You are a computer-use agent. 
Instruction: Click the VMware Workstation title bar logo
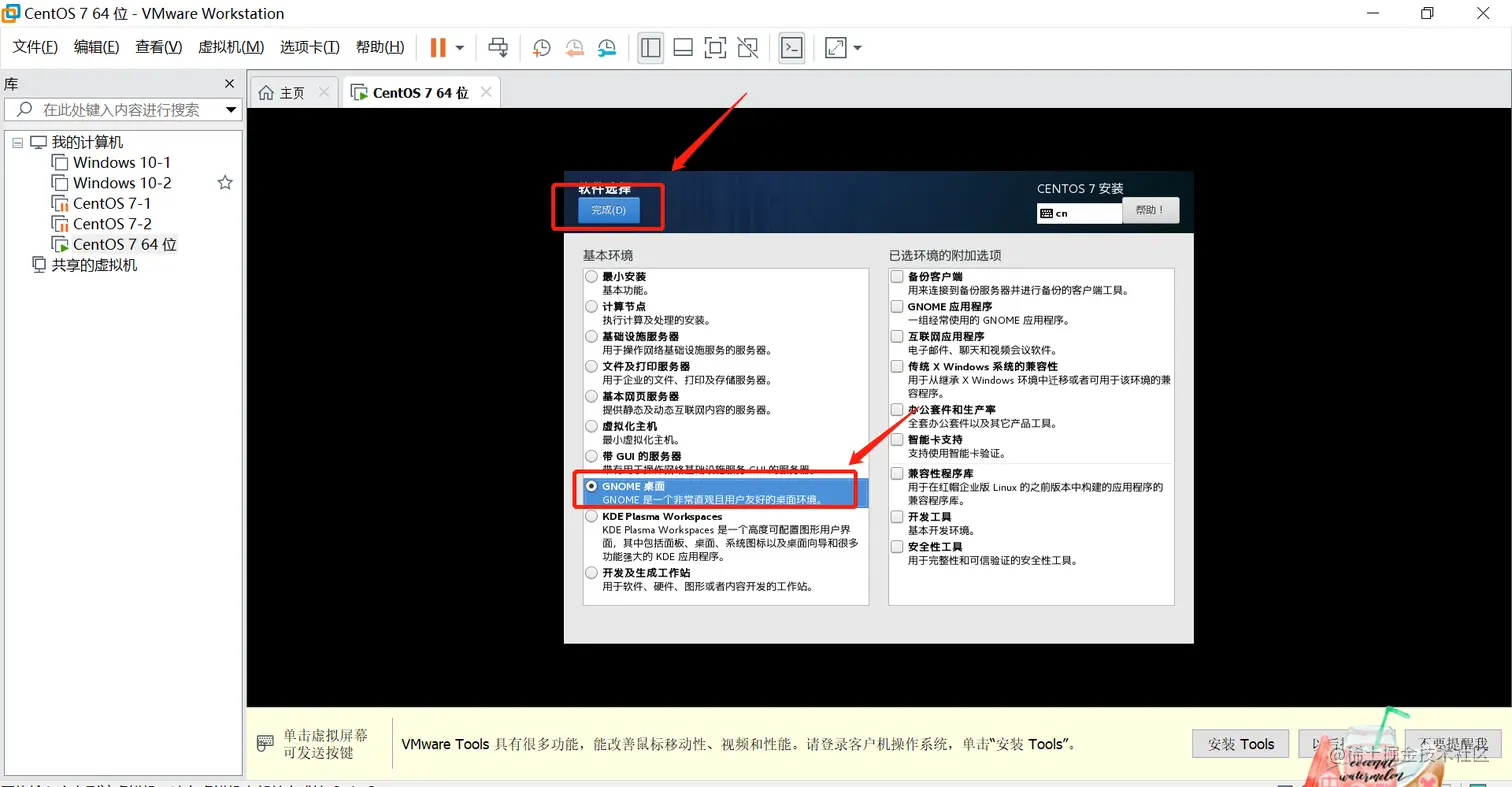point(13,13)
